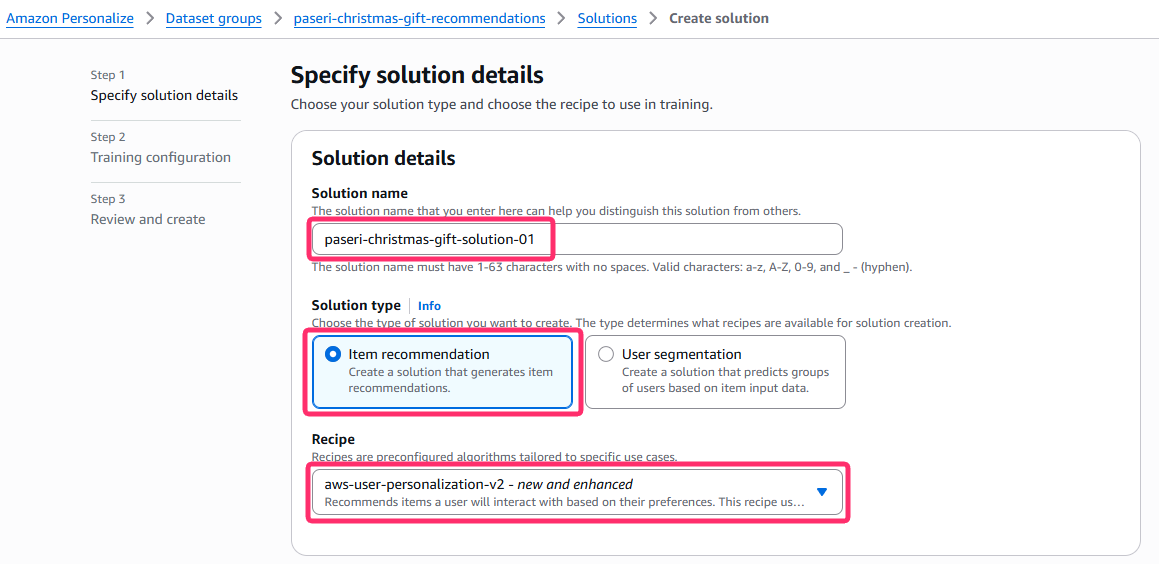Viewport: 1159px width, 564px height.
Task: Go to Amazon Personalize breadcrumb link
Action: tap(70, 19)
